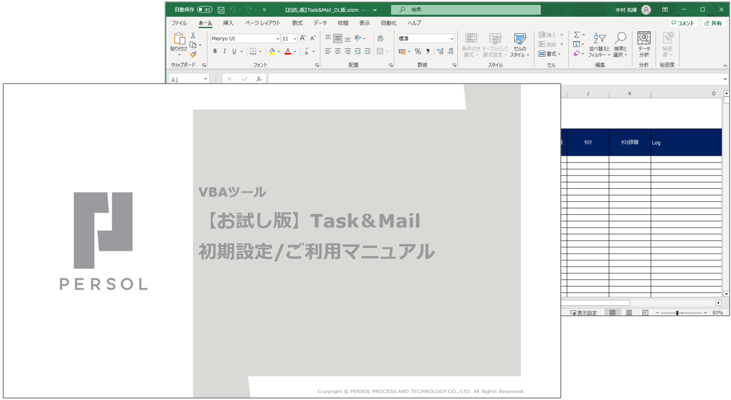The image size is (731, 400).
Task: Click the Cut scissors icon
Action: click(193, 35)
